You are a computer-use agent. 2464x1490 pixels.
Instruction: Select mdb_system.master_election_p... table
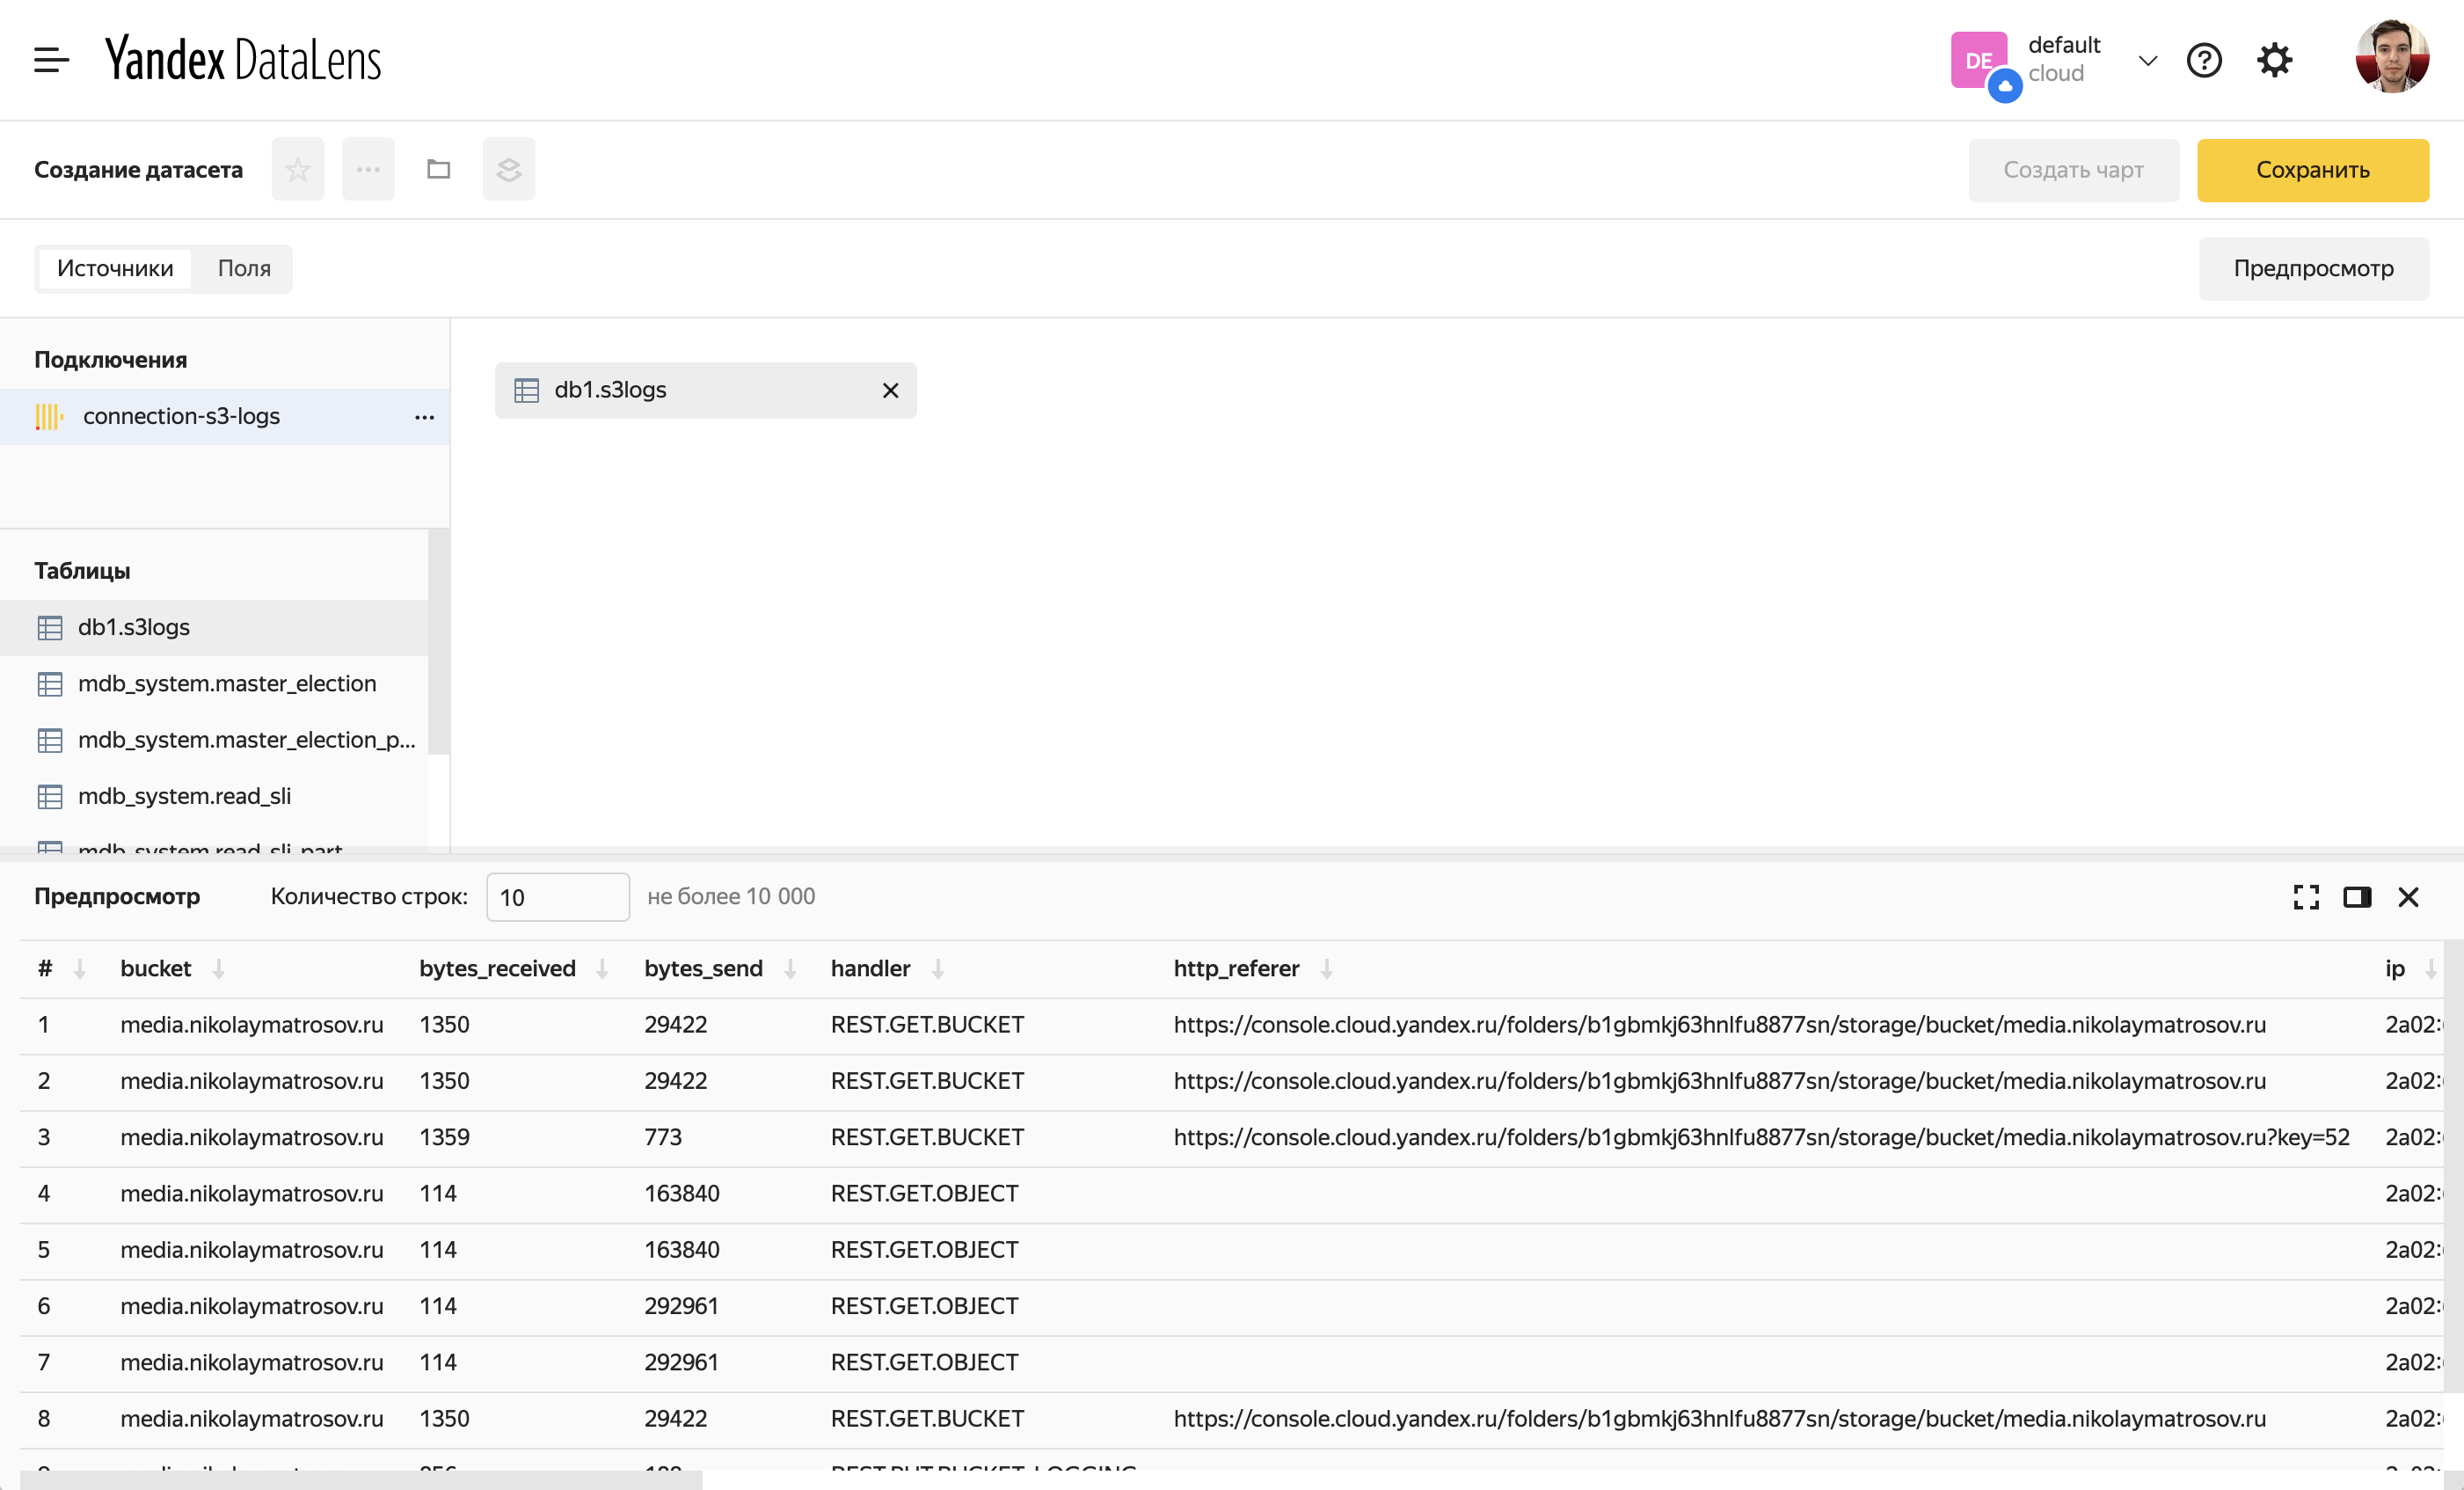(x=214, y=739)
